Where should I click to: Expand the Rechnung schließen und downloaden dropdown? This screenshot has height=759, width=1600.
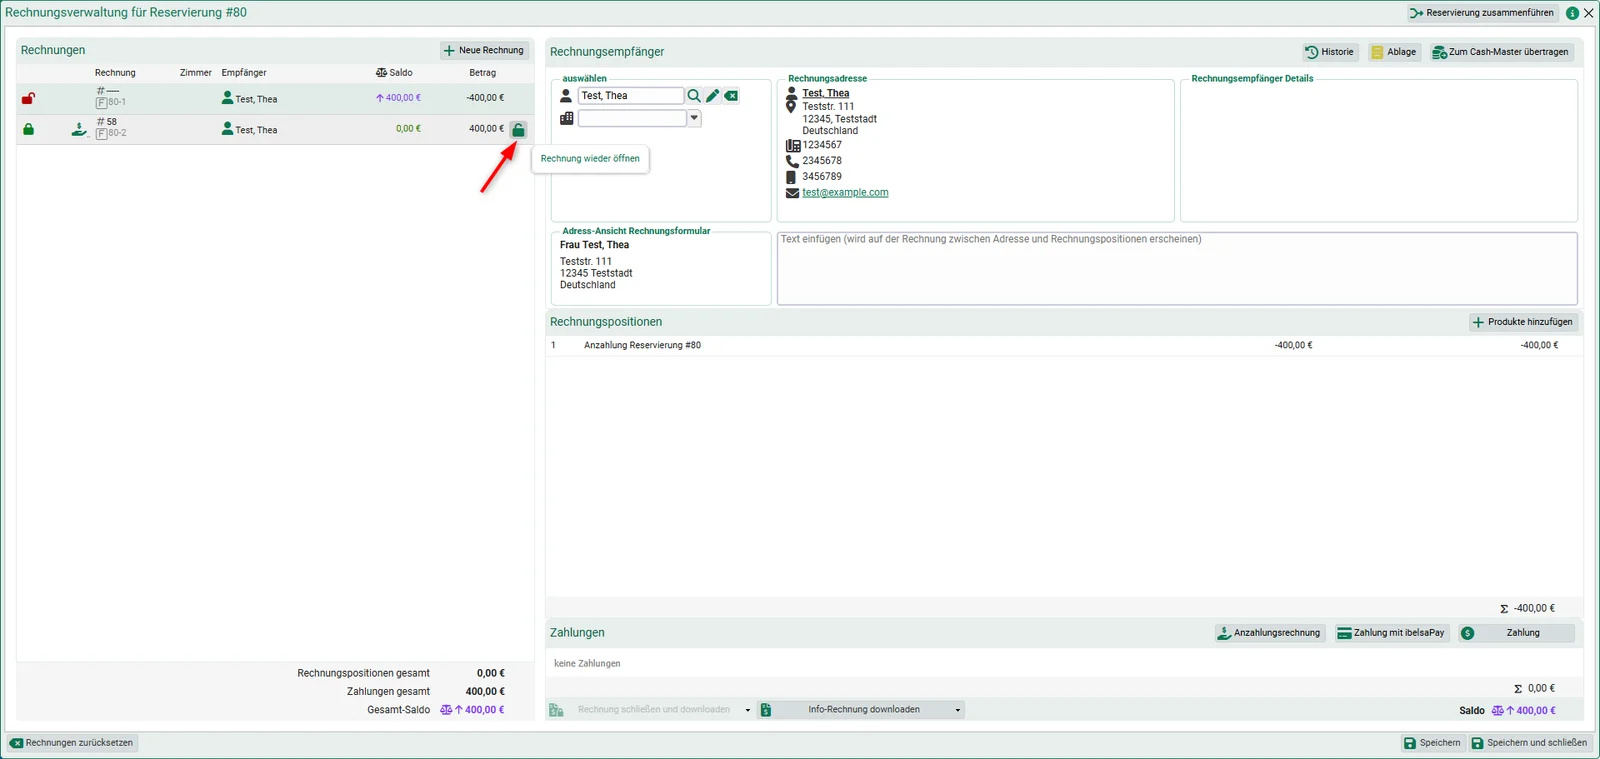click(747, 710)
